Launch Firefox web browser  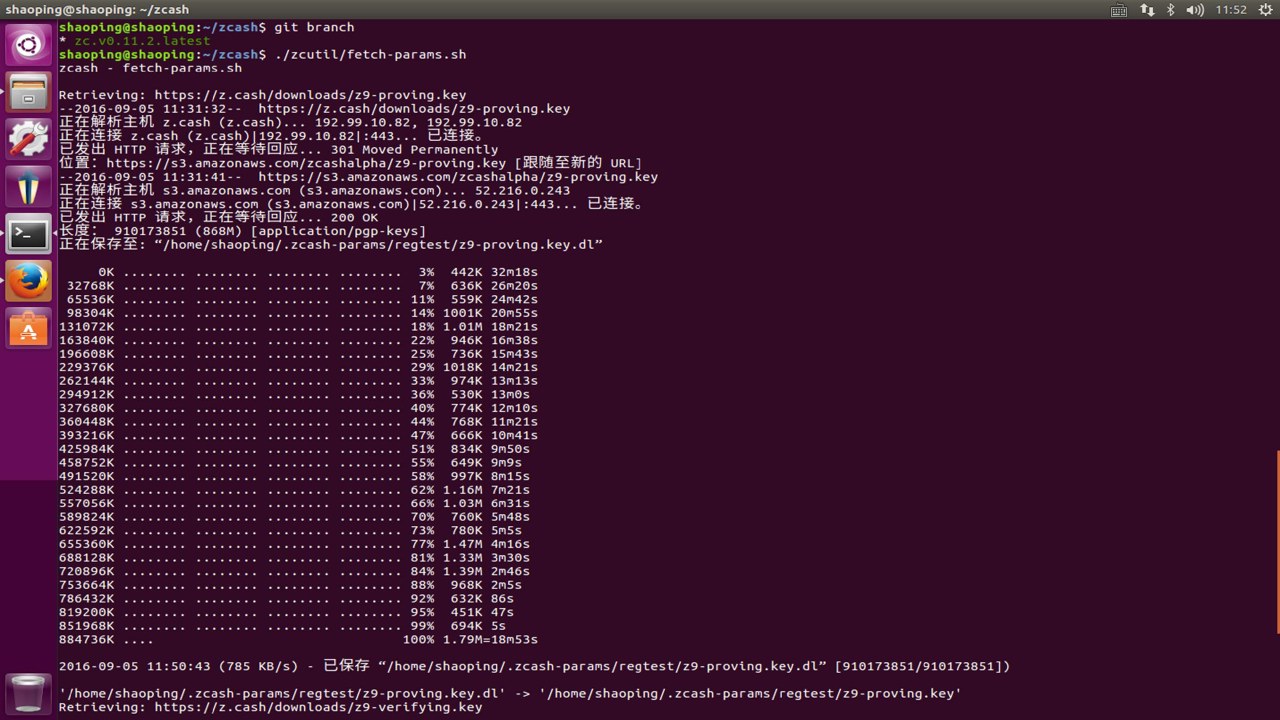coord(29,282)
